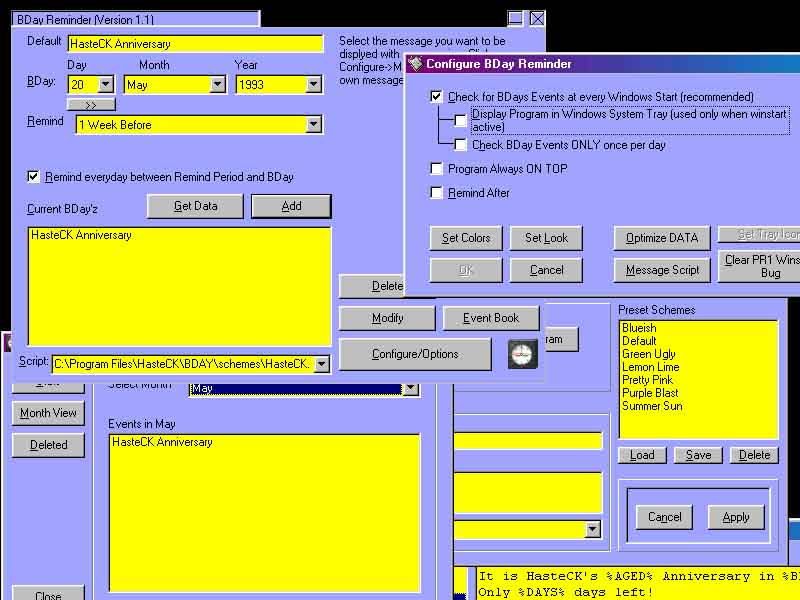Click the Modify button
This screenshot has width=800, height=600.
click(x=387, y=318)
